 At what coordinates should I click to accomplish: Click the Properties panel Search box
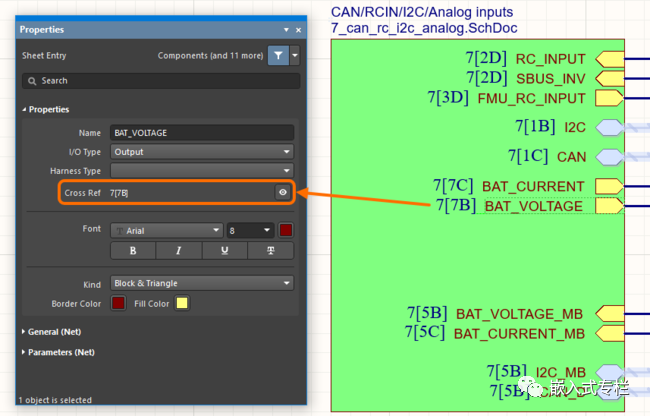pos(161,81)
